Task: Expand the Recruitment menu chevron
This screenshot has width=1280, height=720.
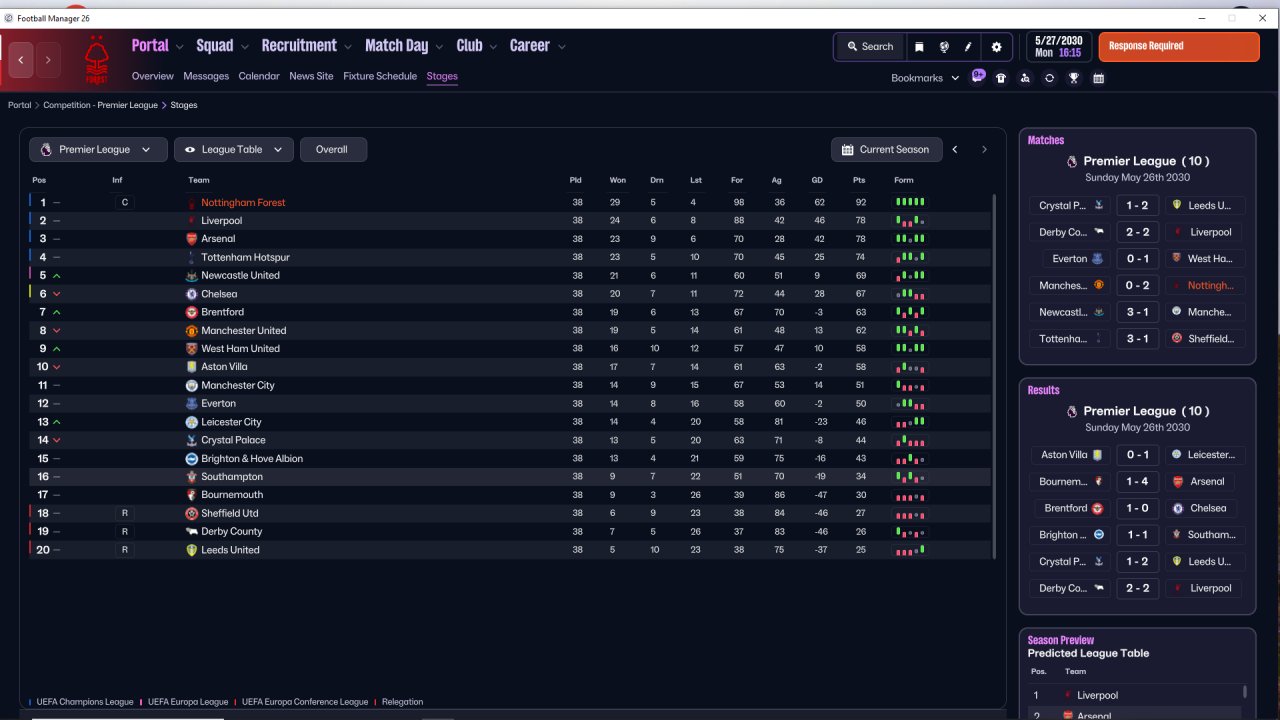Action: point(348,47)
